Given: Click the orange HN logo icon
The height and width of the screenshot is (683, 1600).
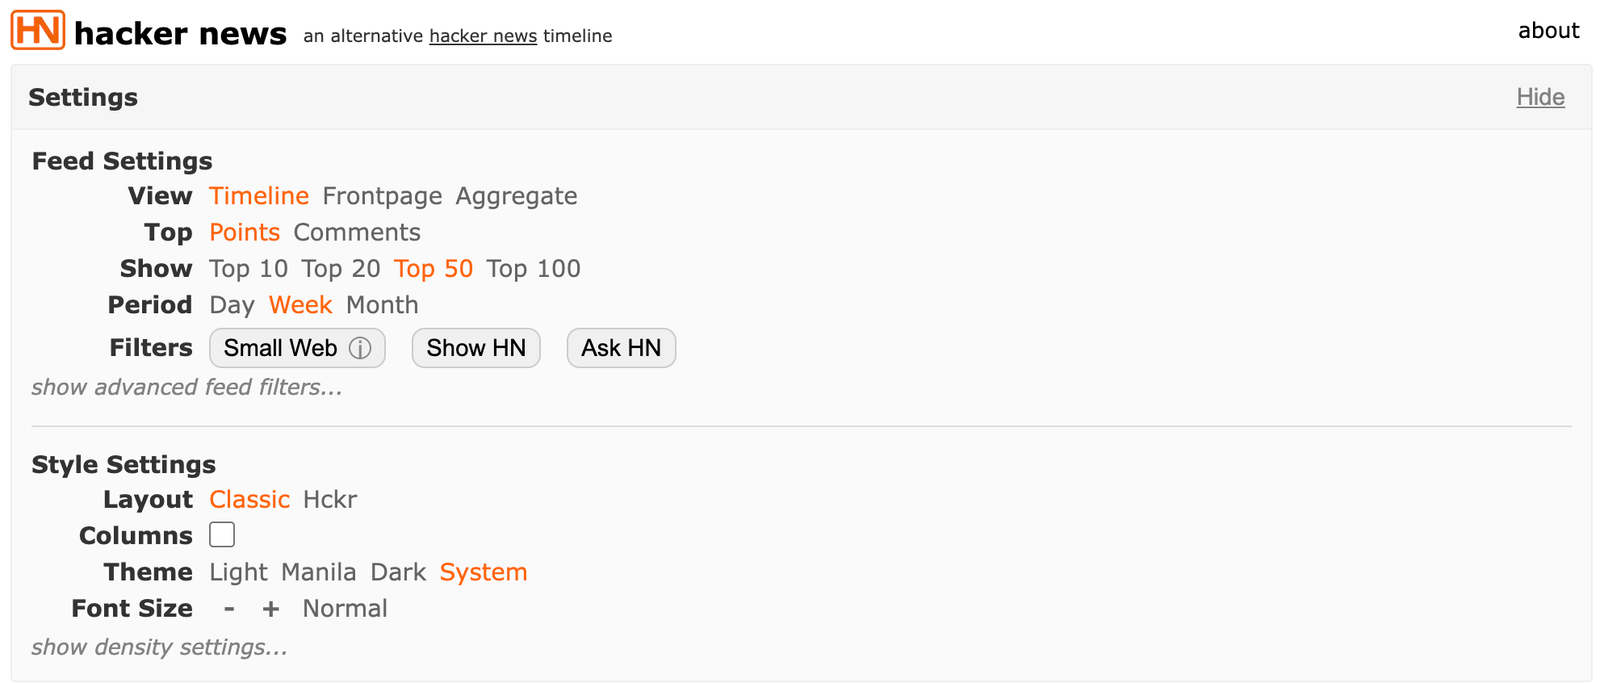Looking at the screenshot, I should click(38, 30).
